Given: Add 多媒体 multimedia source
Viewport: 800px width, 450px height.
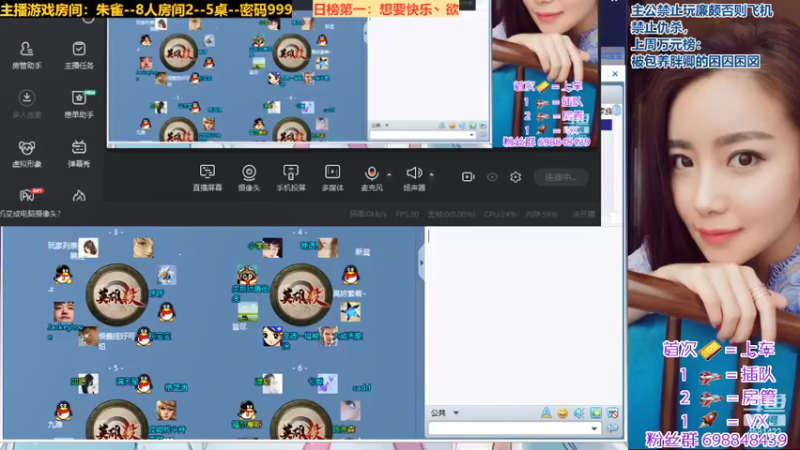Looking at the screenshot, I should [x=332, y=178].
